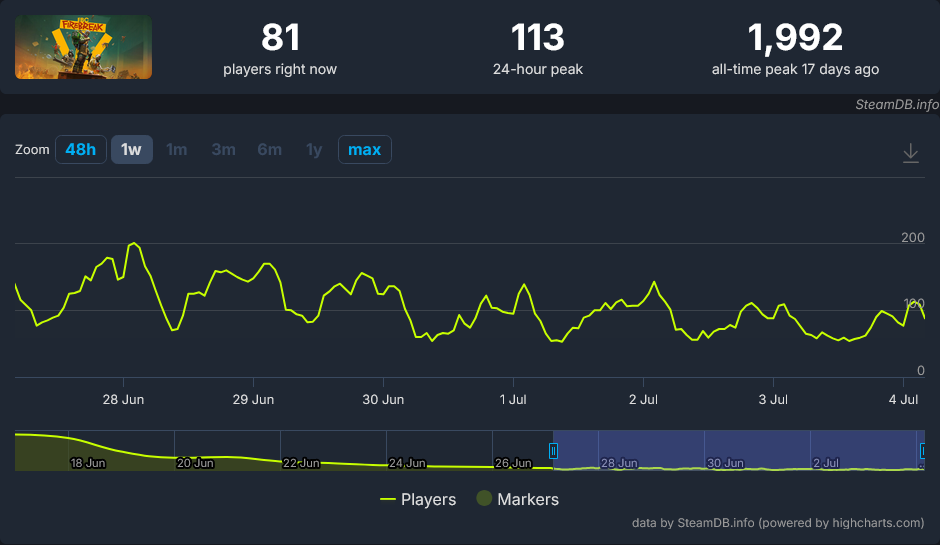Choose the 6m zoom option
The width and height of the screenshot is (940, 545).
(x=269, y=149)
